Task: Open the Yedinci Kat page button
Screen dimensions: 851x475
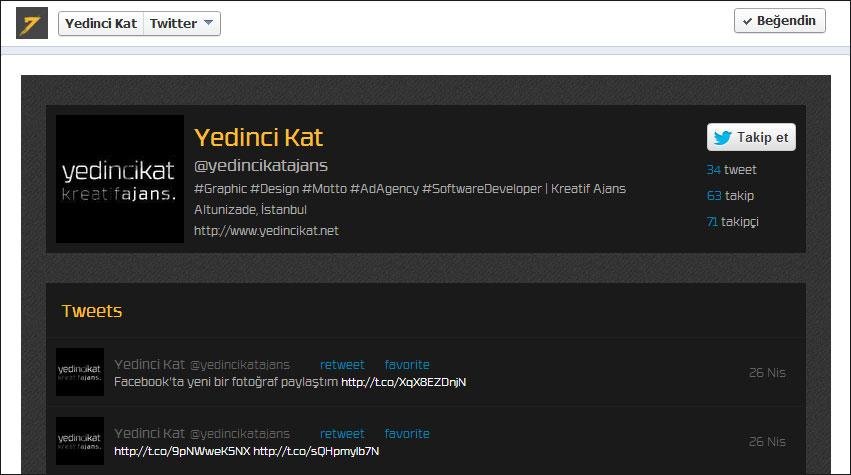Action: [101, 24]
